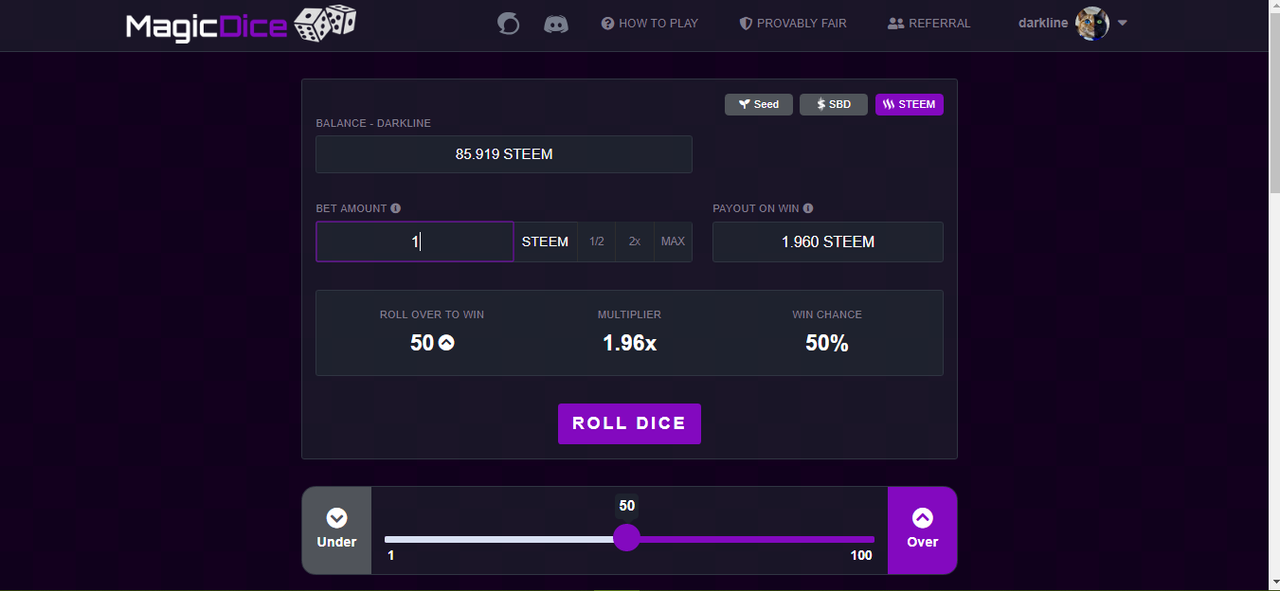This screenshot has height=591, width=1280.
Task: Click the slider value label 50
Action: click(627, 506)
